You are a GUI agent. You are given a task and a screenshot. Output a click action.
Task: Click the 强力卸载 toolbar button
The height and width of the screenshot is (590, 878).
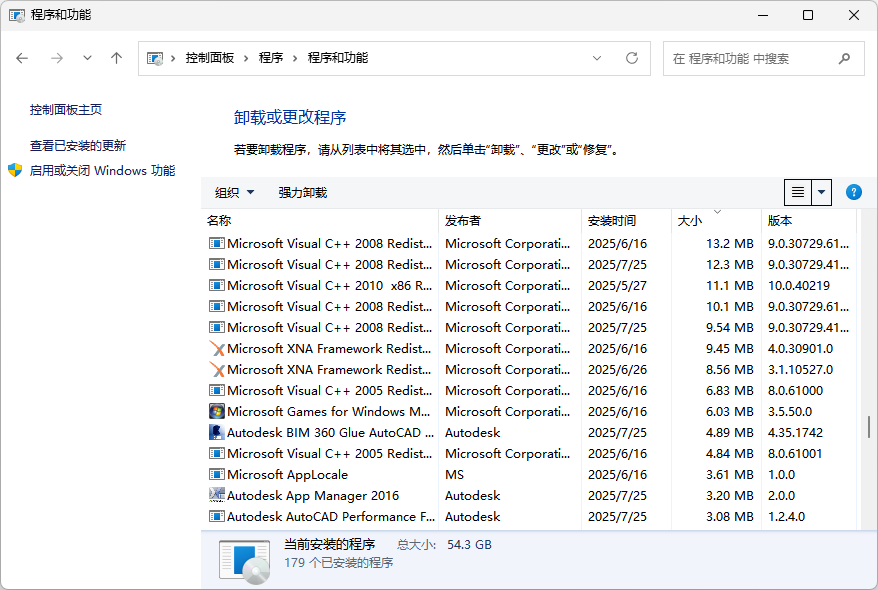coord(302,193)
